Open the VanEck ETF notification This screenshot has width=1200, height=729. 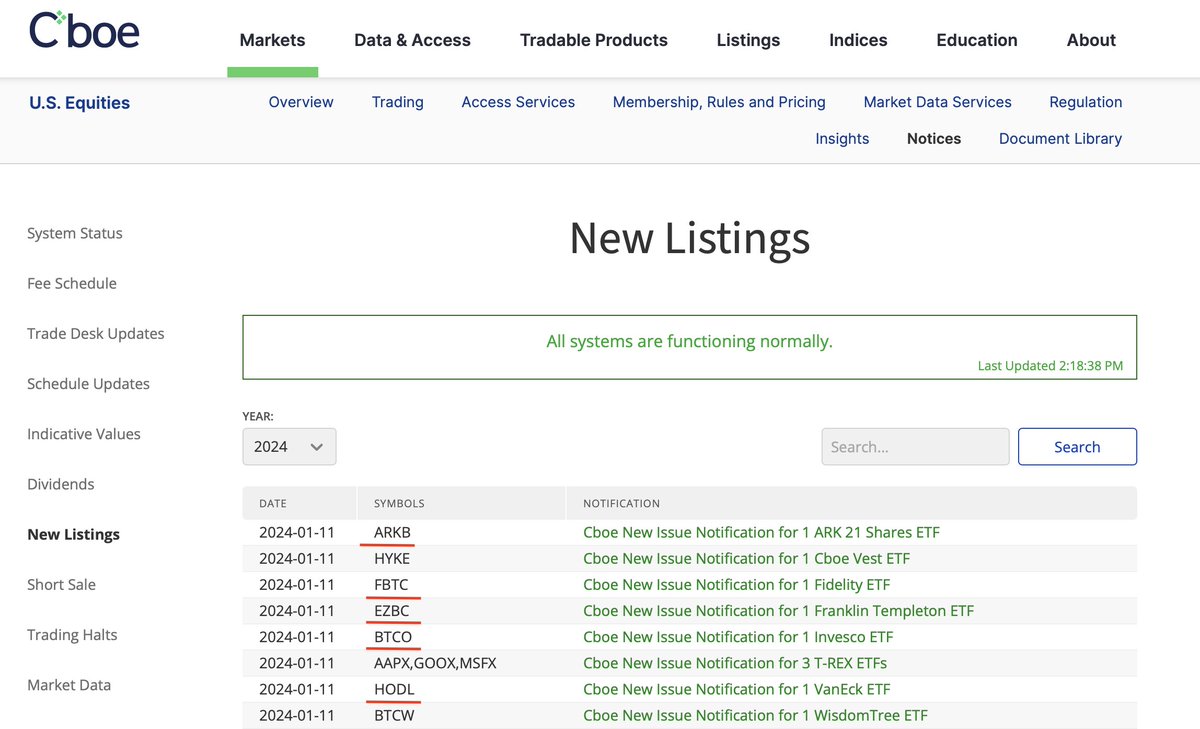click(737, 689)
